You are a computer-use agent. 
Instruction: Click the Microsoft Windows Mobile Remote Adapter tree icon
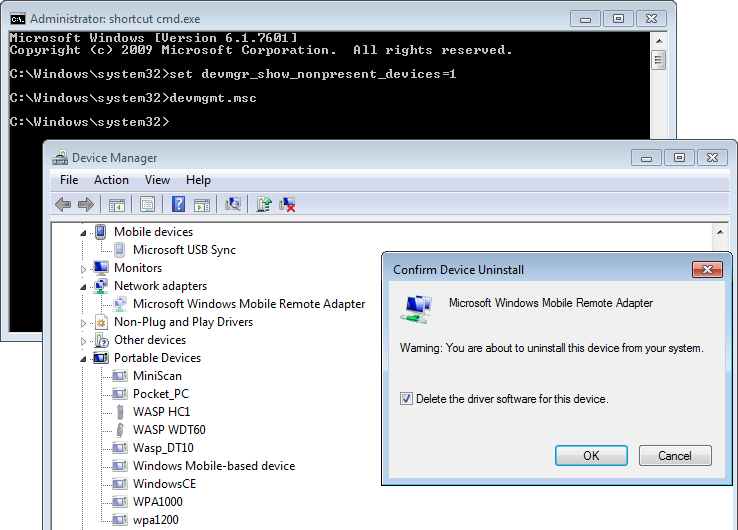[120, 304]
